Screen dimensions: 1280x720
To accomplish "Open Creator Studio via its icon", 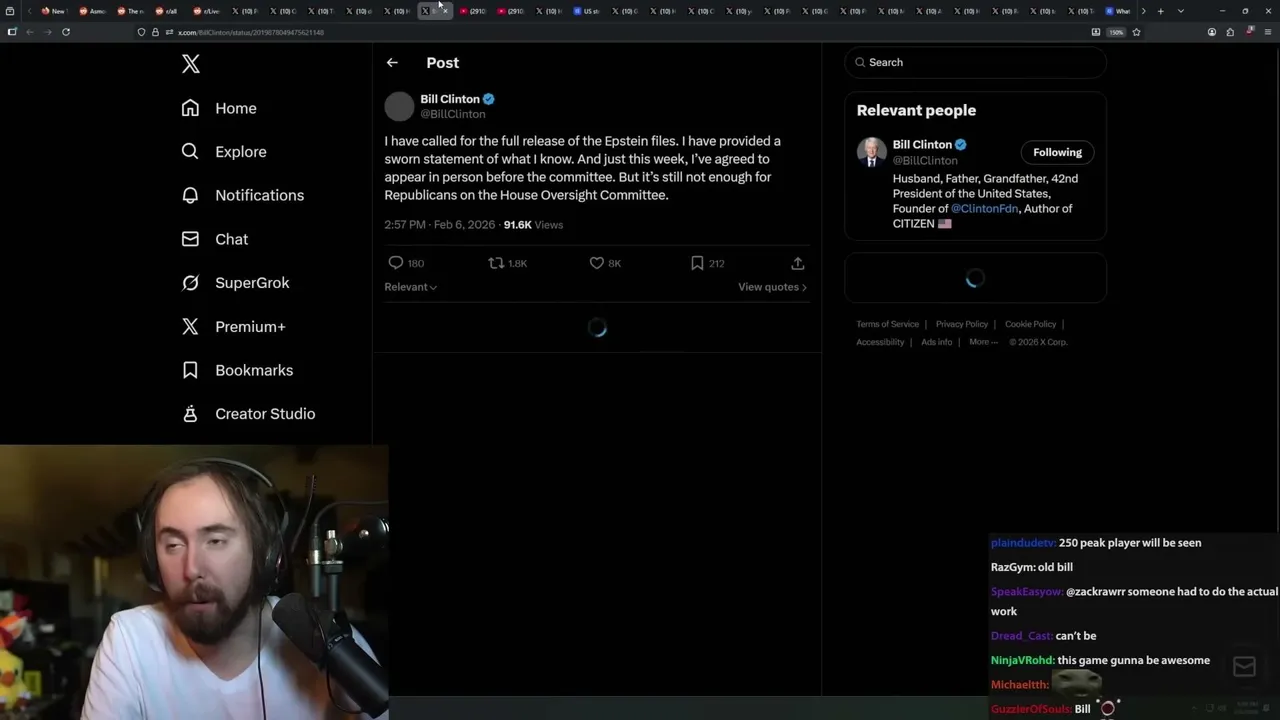I will (190, 414).
